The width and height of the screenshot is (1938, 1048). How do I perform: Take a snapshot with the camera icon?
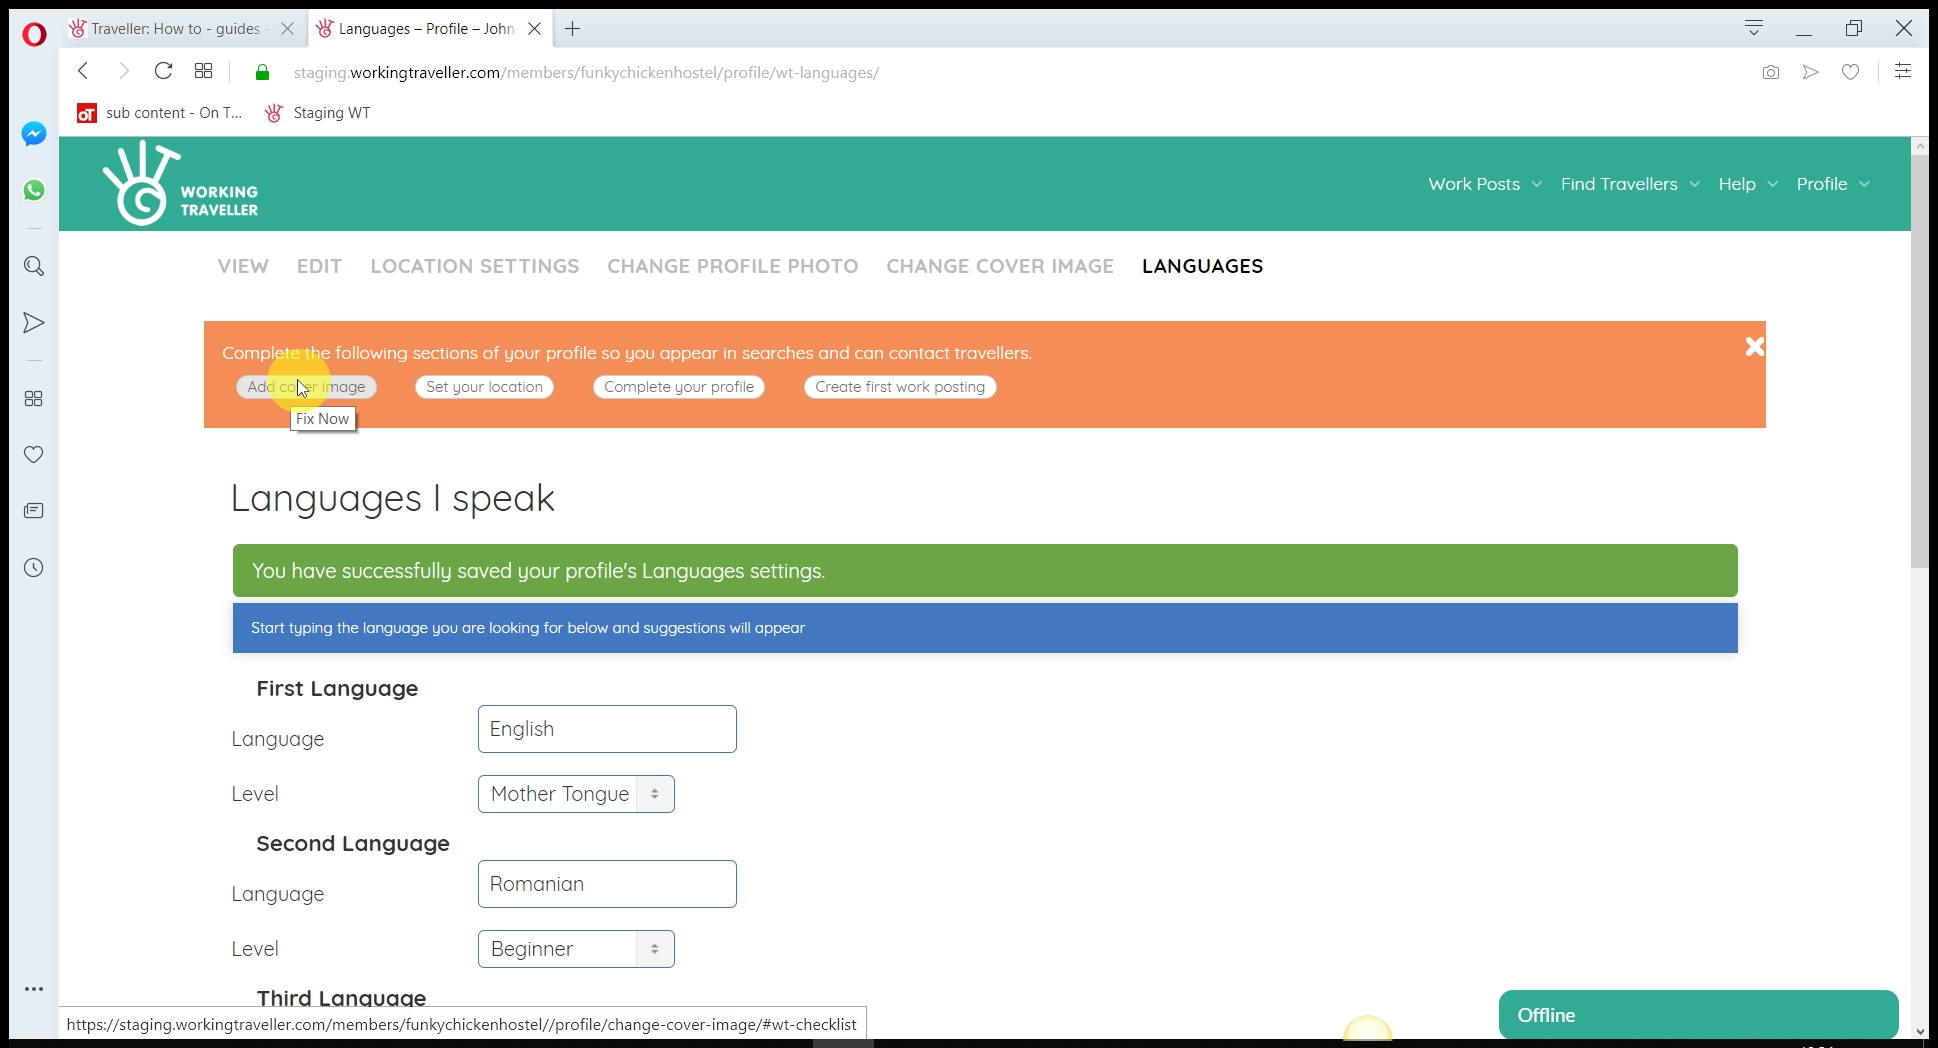coord(1770,72)
